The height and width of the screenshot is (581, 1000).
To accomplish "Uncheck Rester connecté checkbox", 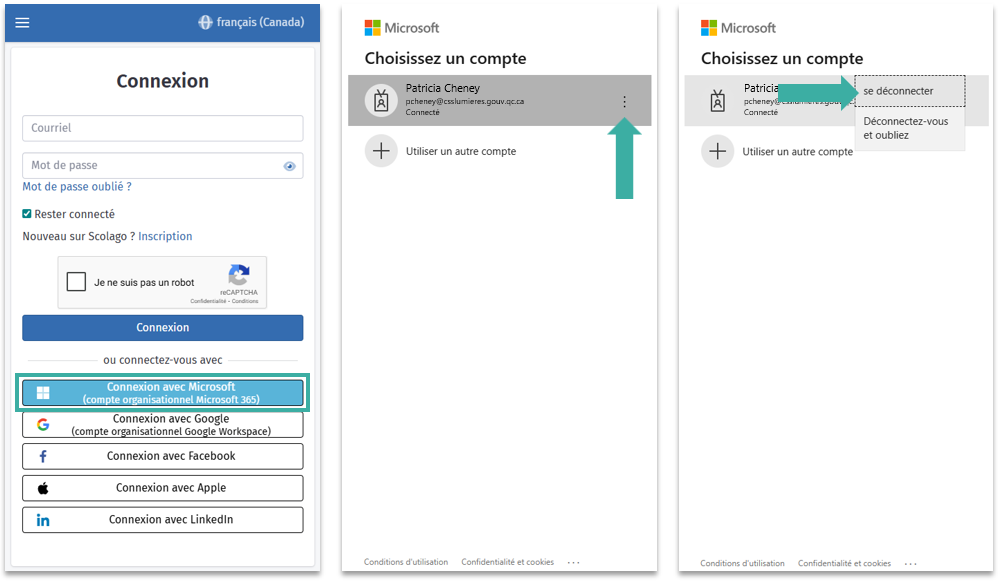I will (x=27, y=214).
